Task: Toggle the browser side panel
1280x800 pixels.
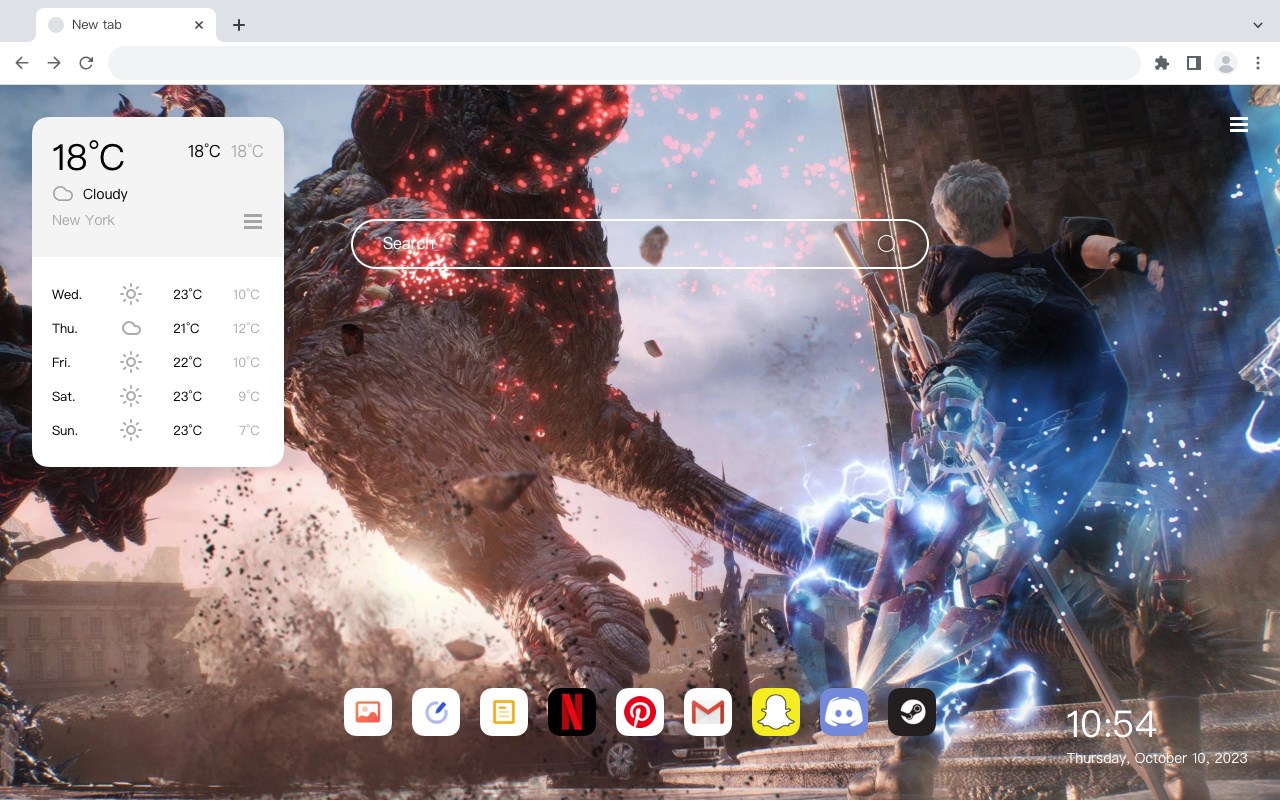Action: click(1193, 63)
